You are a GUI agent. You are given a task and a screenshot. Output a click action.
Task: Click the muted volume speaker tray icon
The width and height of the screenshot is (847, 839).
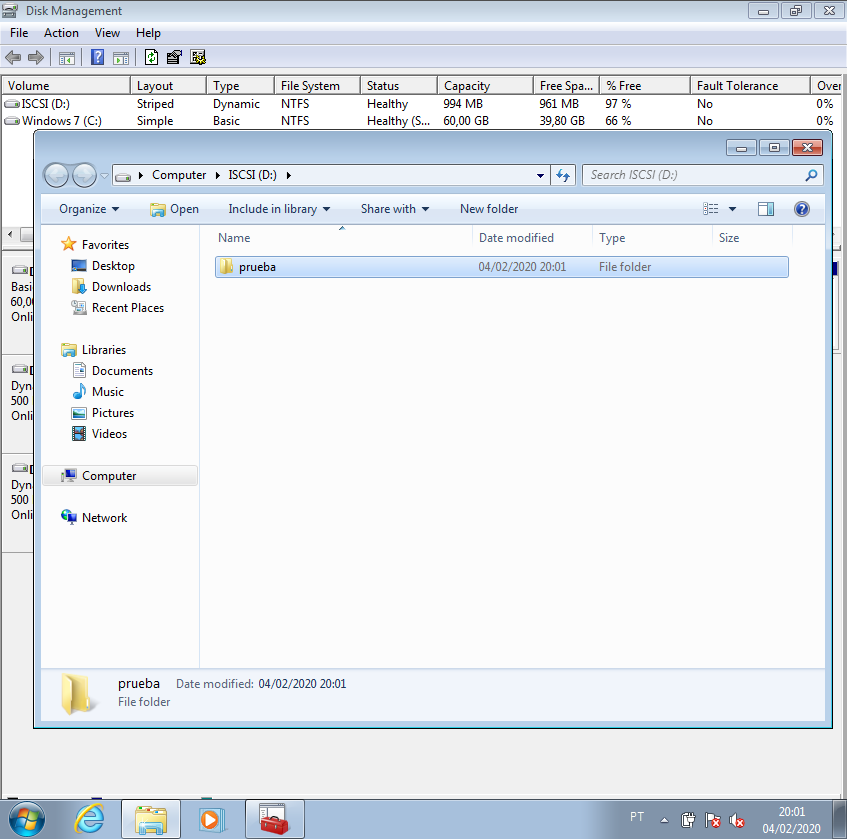coord(737,820)
